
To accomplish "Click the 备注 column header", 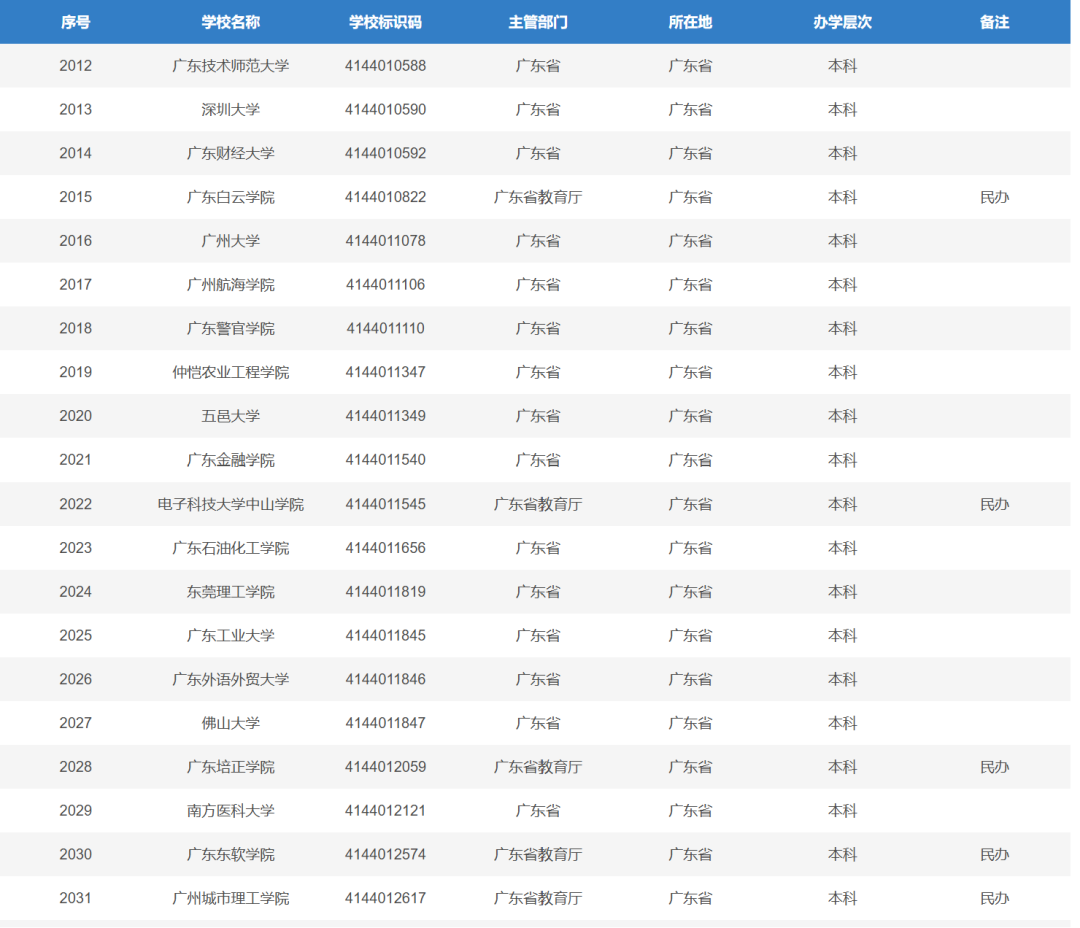I will [x=994, y=22].
